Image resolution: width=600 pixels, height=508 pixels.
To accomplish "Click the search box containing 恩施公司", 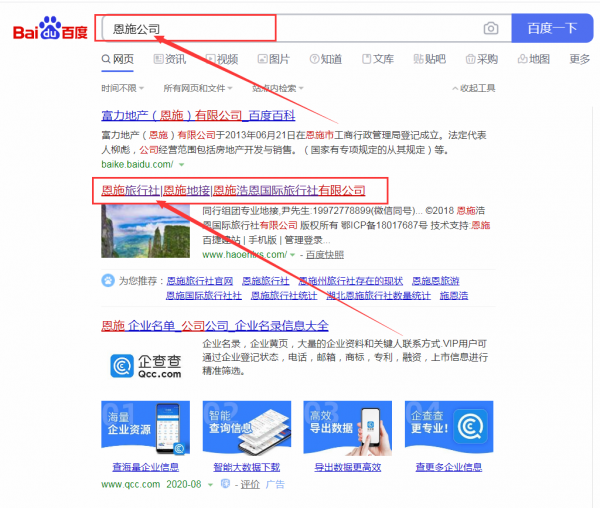I will 290,28.
